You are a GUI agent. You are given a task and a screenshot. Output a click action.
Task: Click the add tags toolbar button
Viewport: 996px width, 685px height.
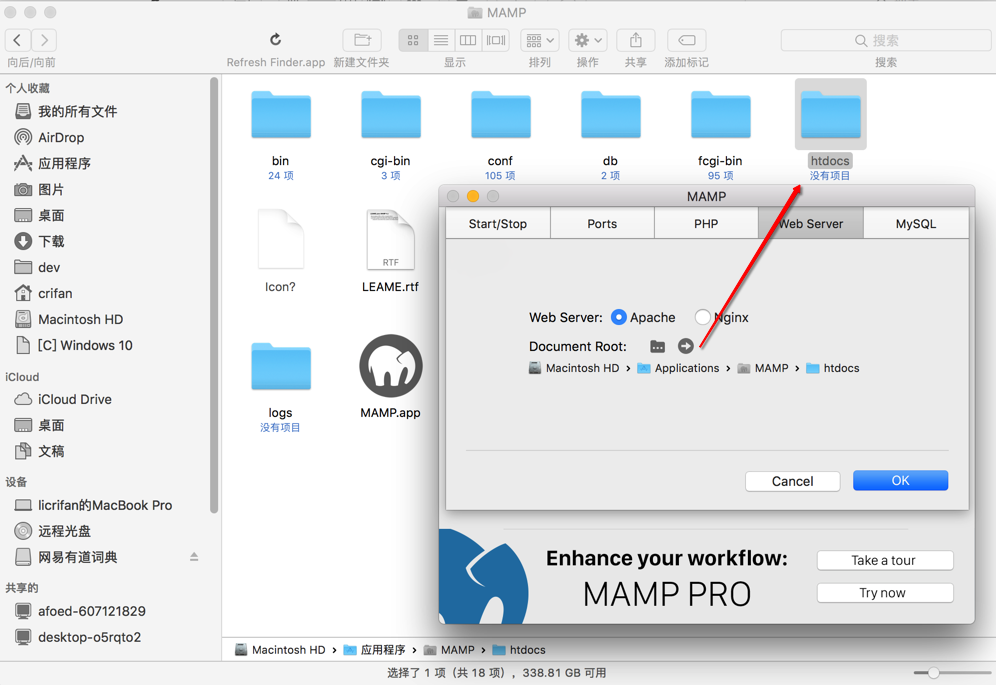pyautogui.click(x=687, y=41)
